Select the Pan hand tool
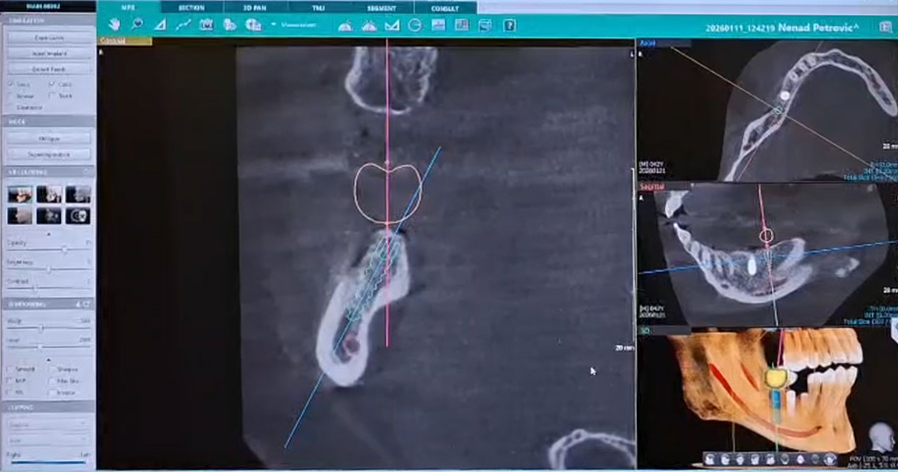Viewport: 898px width, 472px height. [115, 25]
